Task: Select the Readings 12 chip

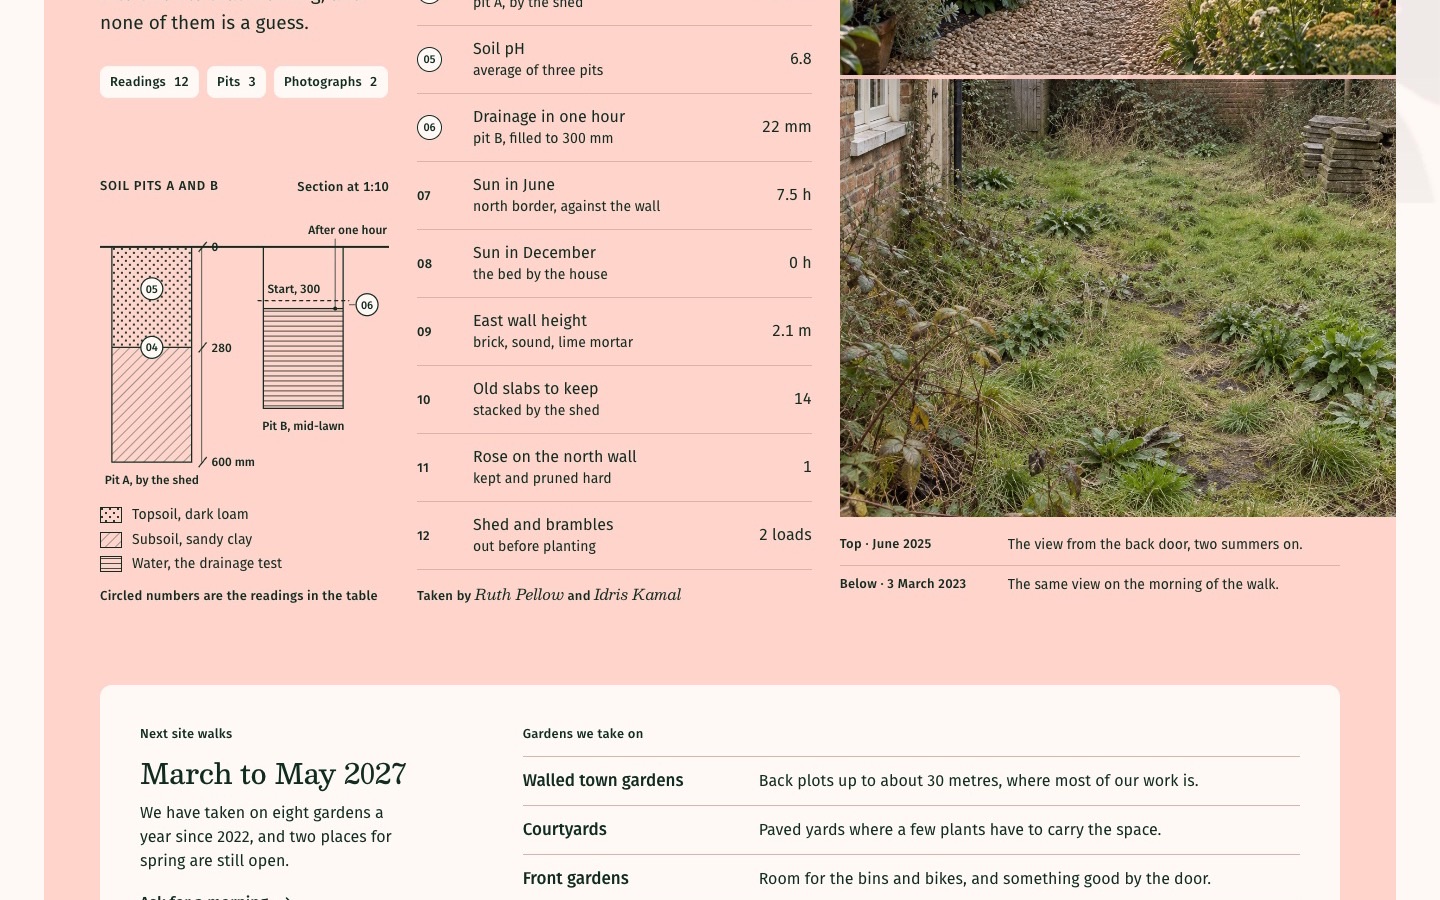Action: [149, 82]
